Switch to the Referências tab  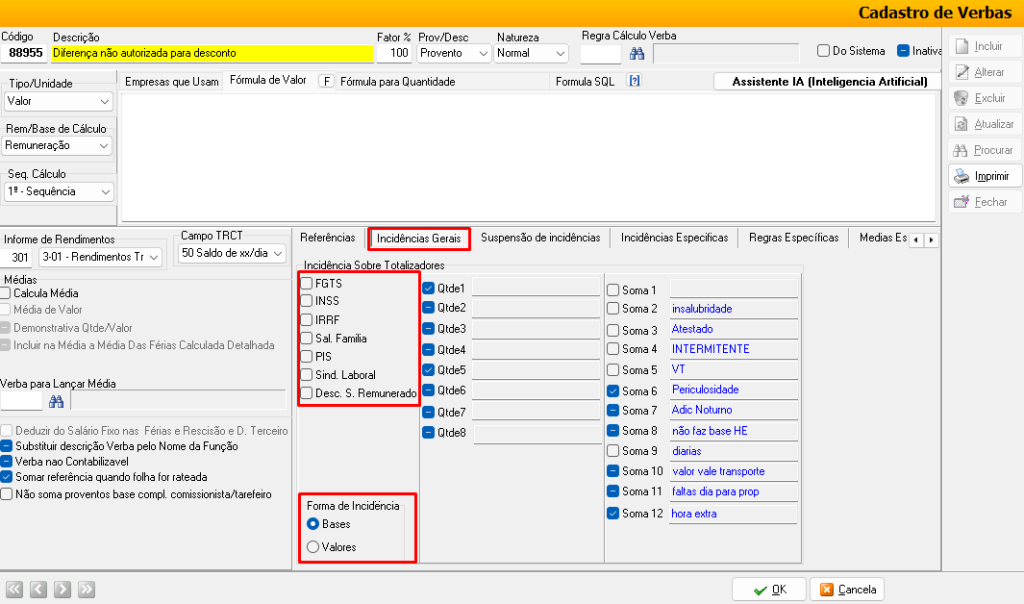coord(328,238)
